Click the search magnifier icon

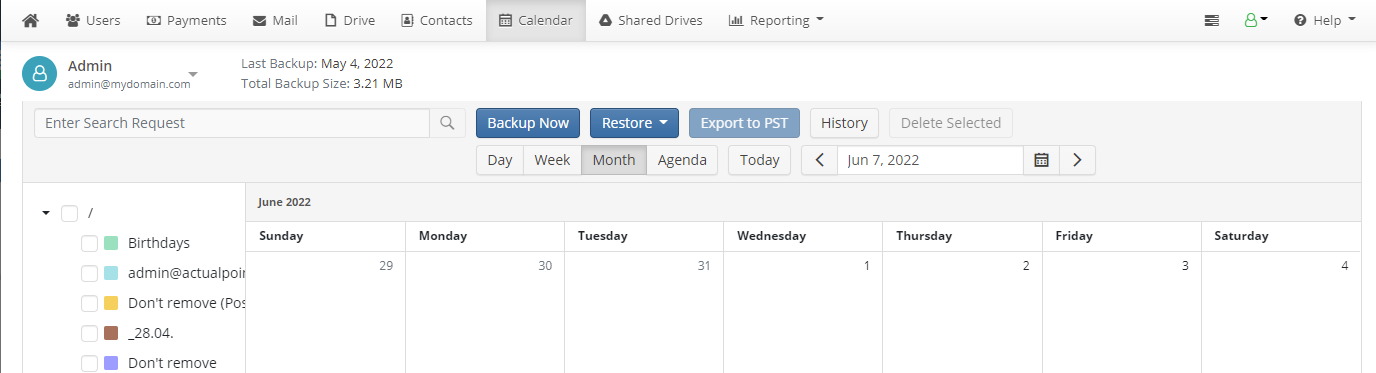(x=448, y=123)
